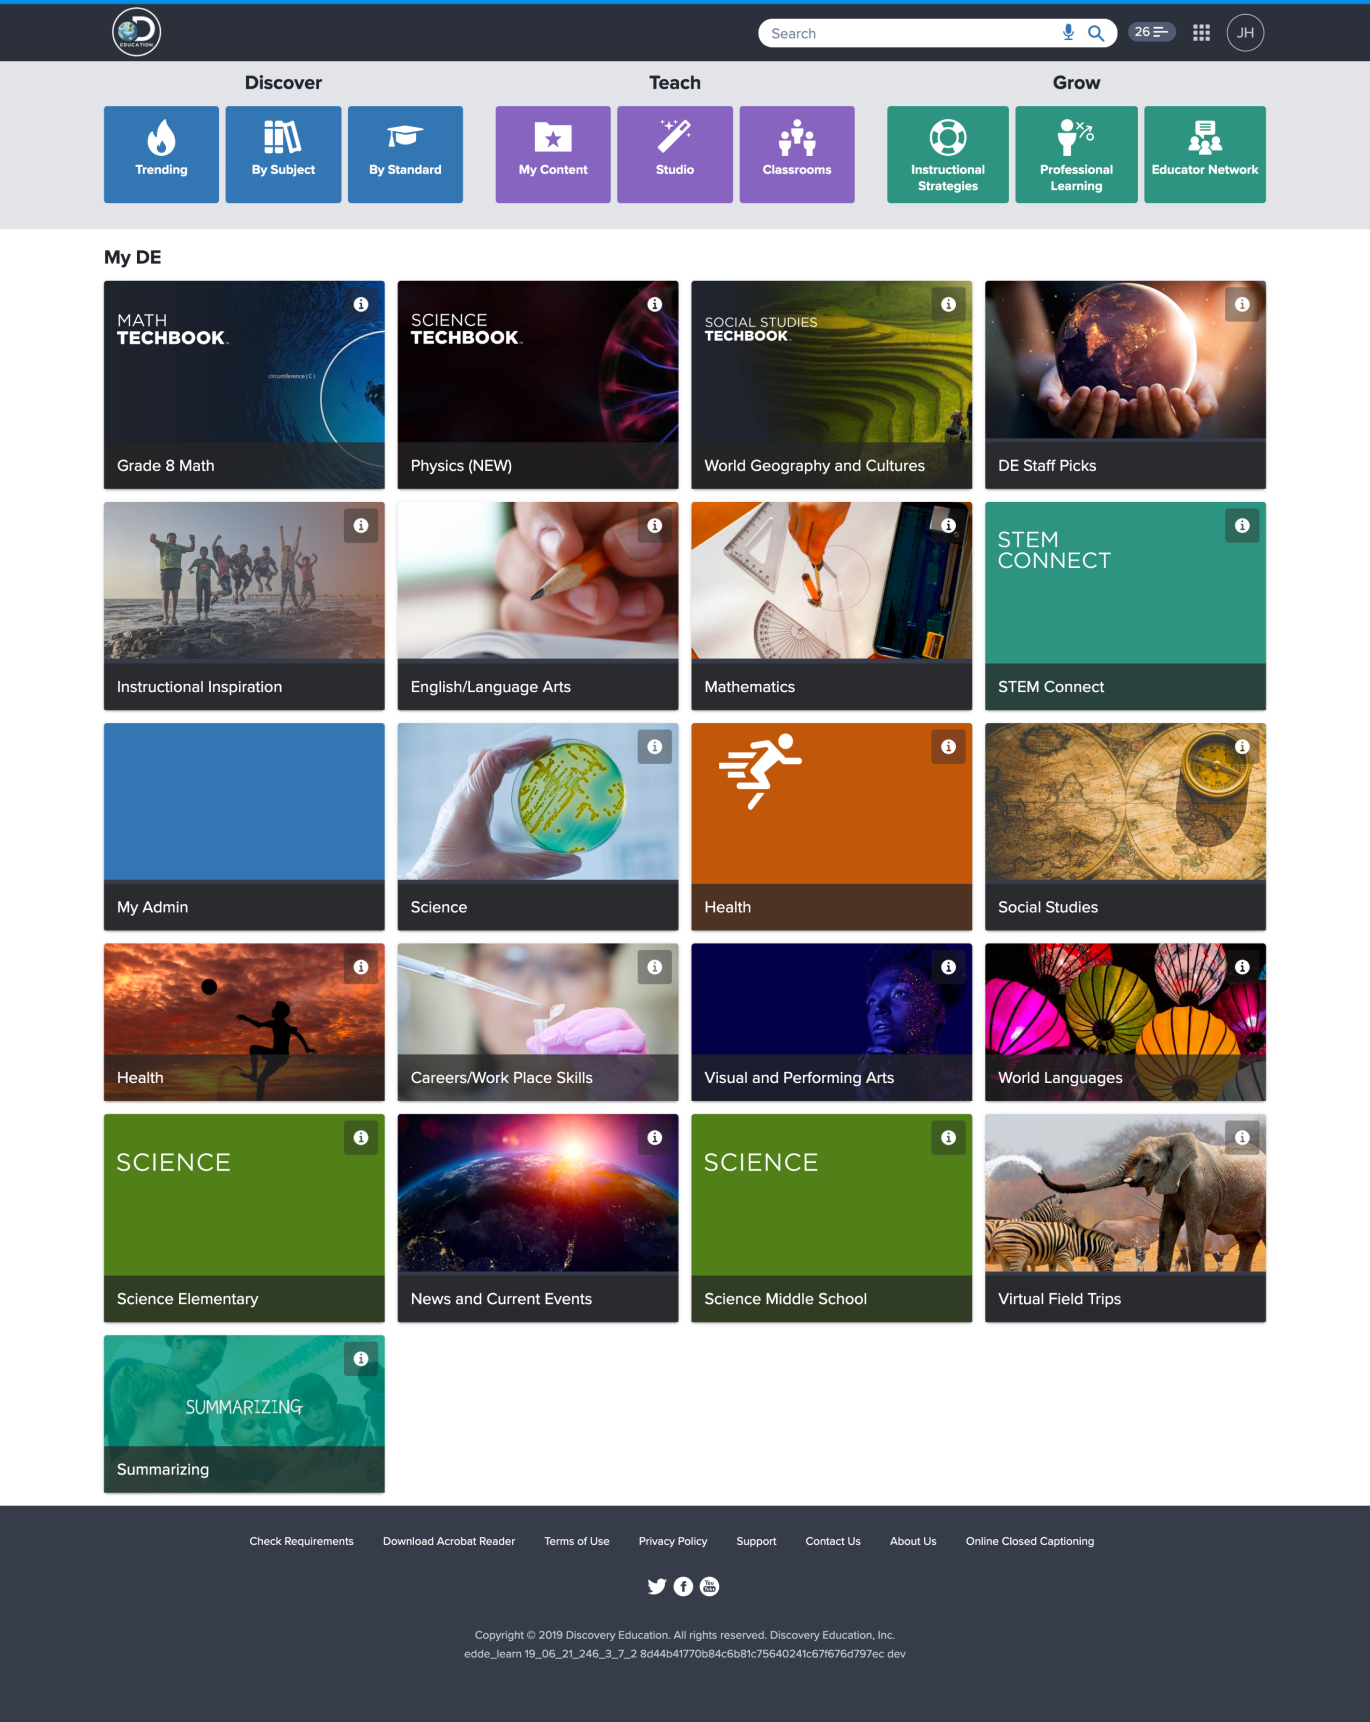The image size is (1370, 1722).
Task: Click the Check Requirements footer link
Action: [301, 1541]
